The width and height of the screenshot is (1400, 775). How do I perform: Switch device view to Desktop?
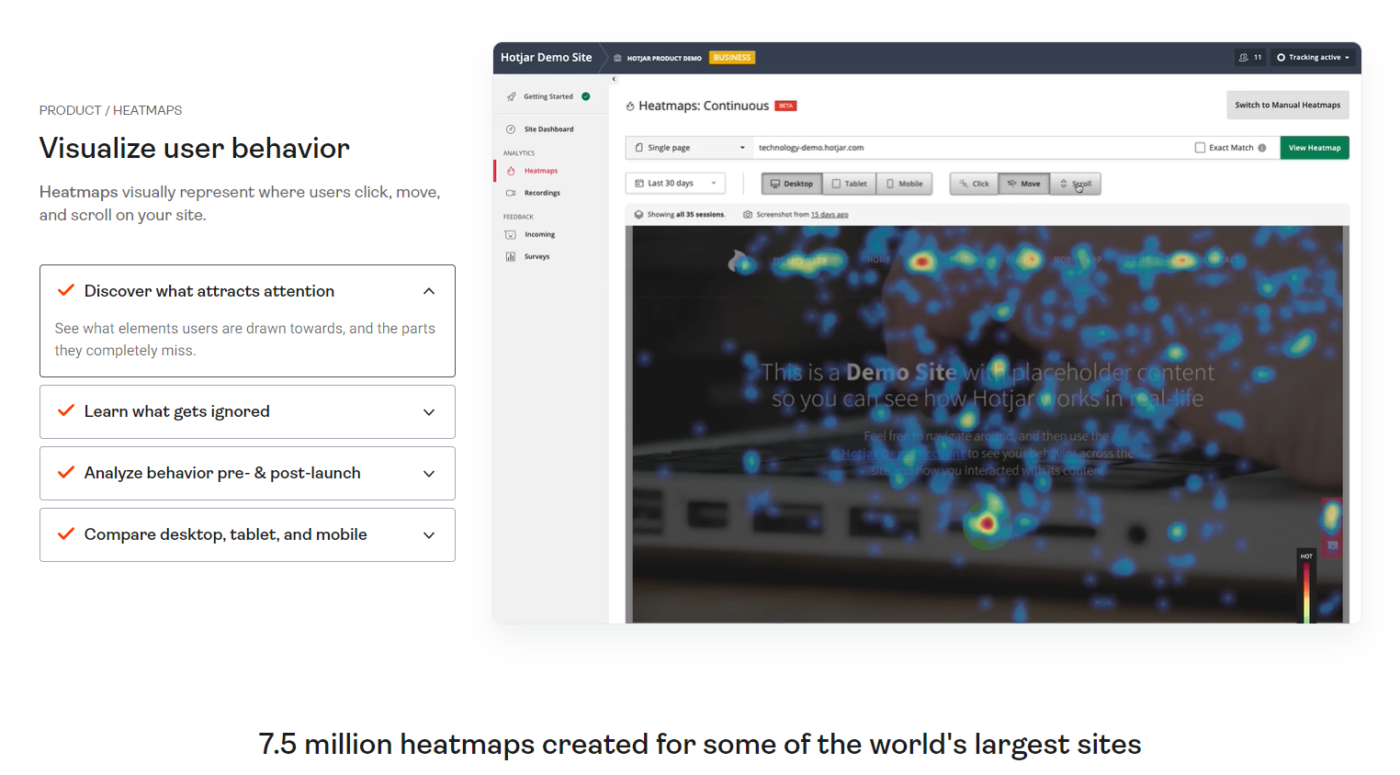tap(792, 184)
